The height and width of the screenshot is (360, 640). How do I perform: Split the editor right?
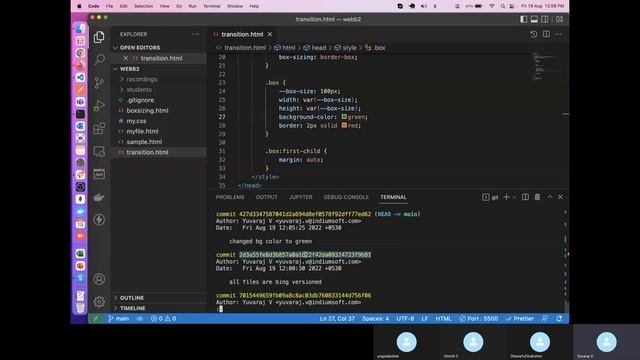(546, 34)
